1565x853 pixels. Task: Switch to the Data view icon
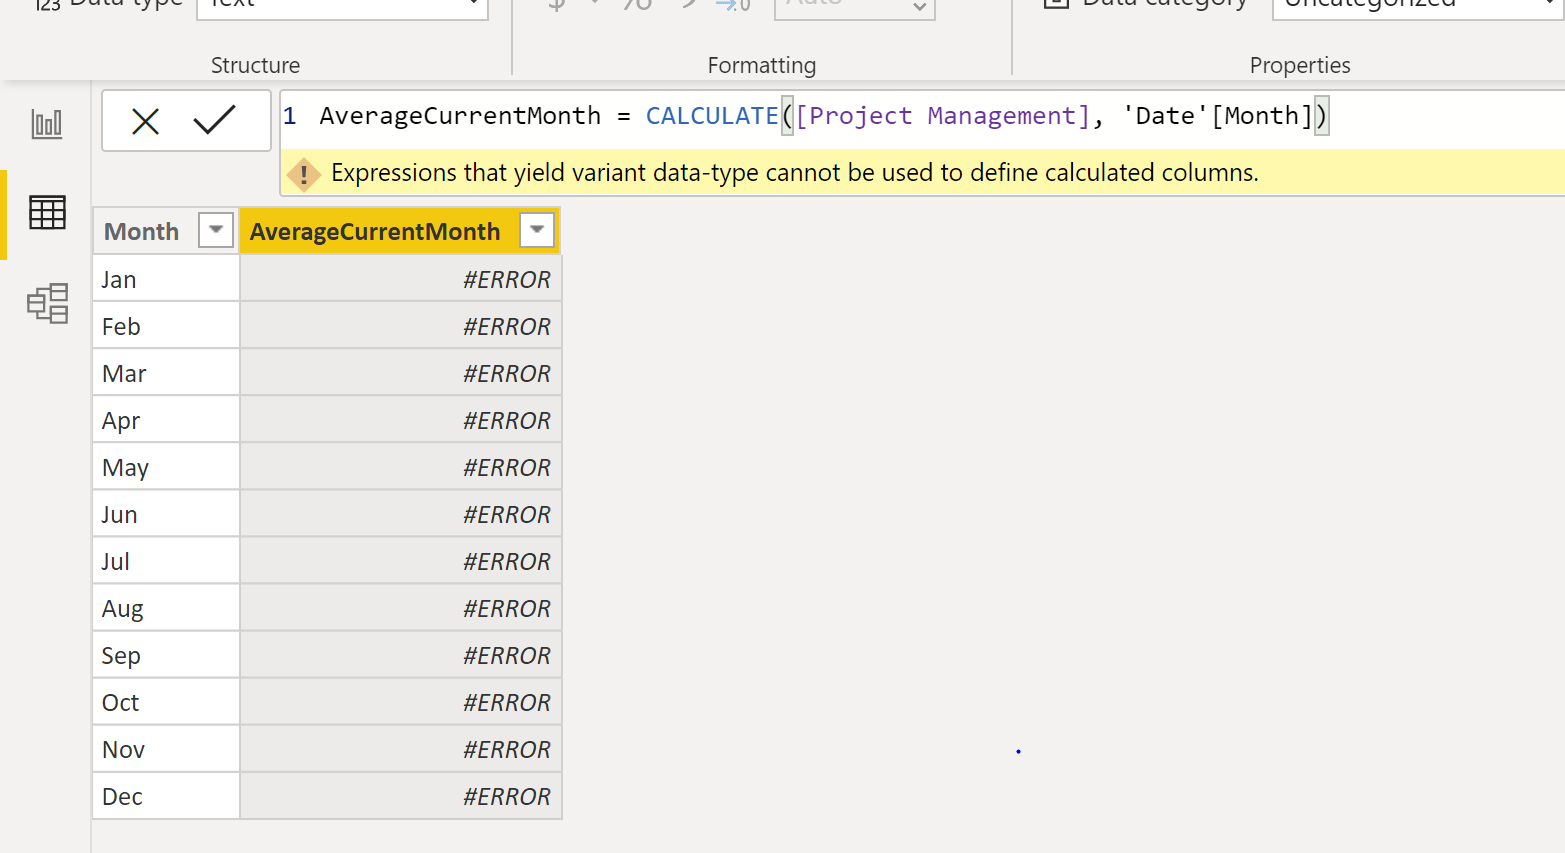(47, 212)
